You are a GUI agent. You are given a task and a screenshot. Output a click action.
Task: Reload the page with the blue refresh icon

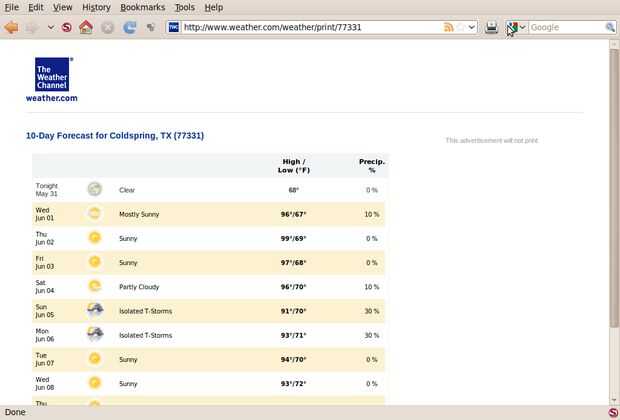point(129,27)
